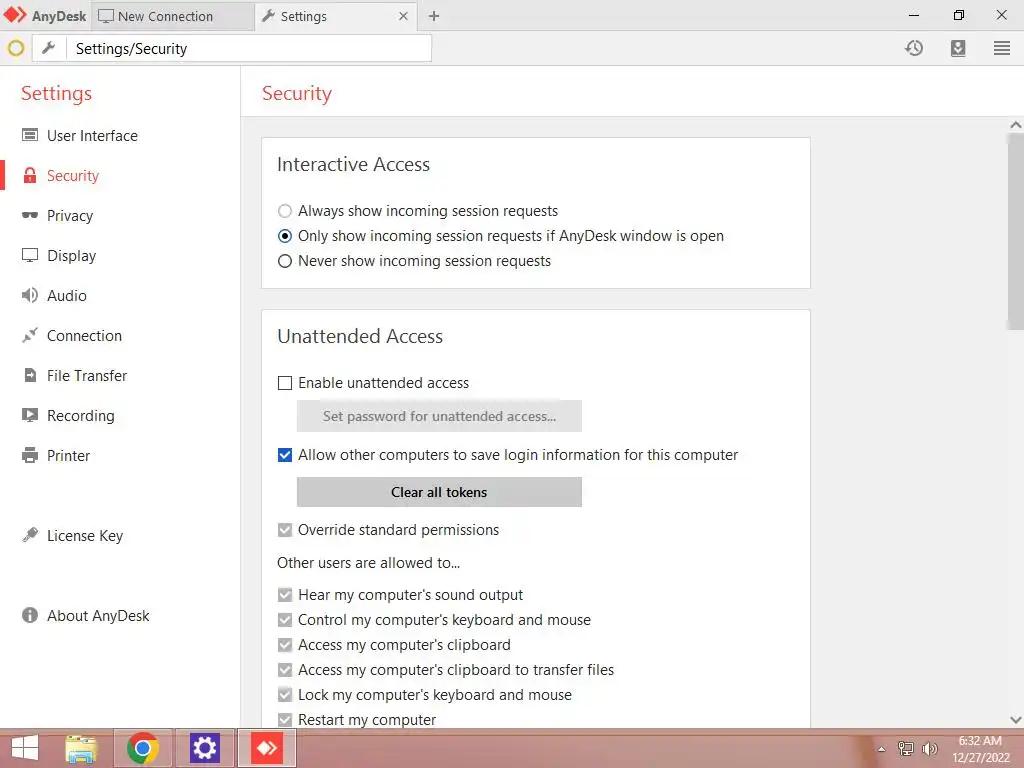Click the scroll up arrow
Image resolution: width=1024 pixels, height=768 pixels.
1016,124
